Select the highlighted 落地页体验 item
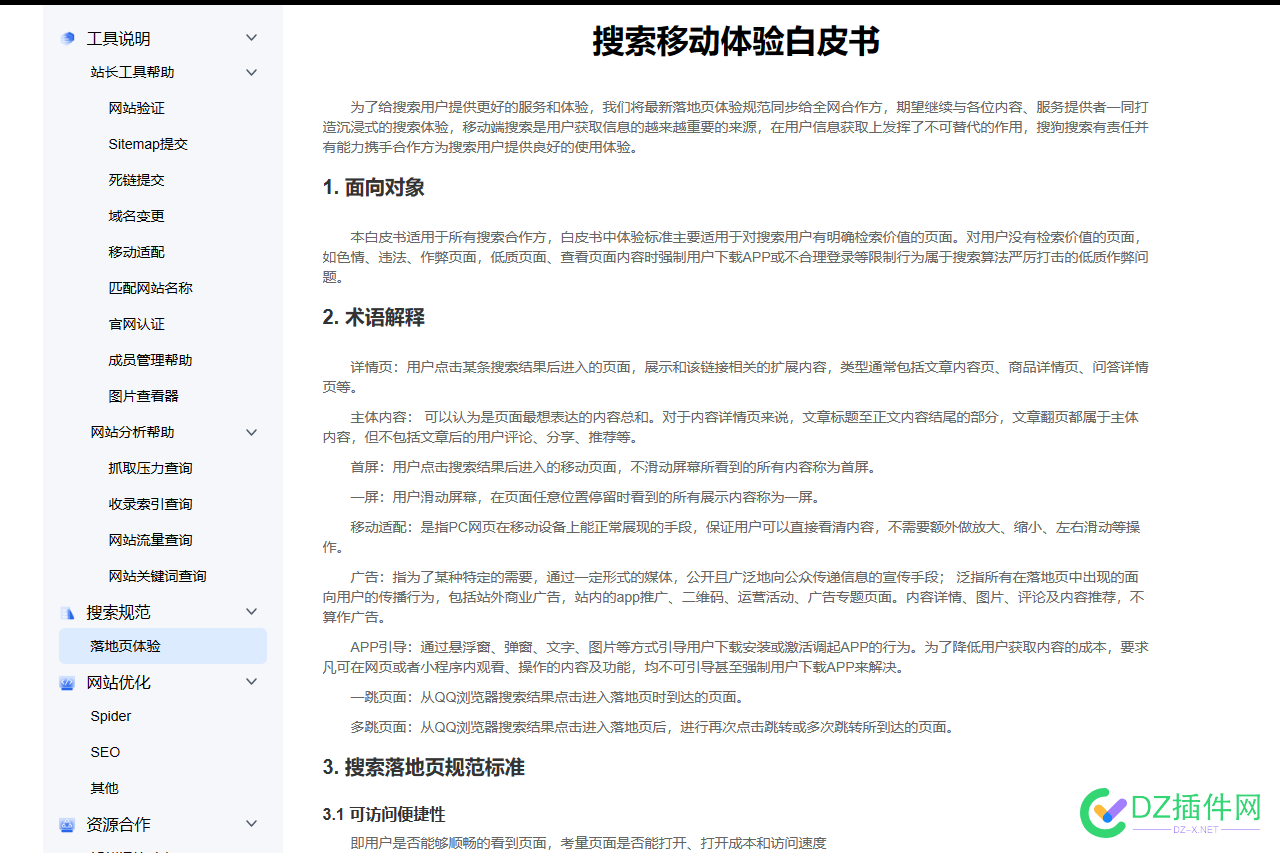Screen dimensions: 1280x853 pos(163,646)
